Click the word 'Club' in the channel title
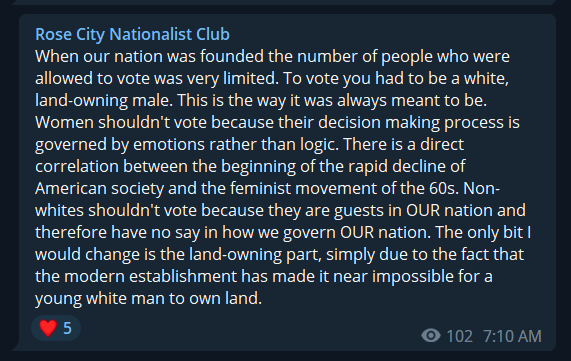 [213, 34]
